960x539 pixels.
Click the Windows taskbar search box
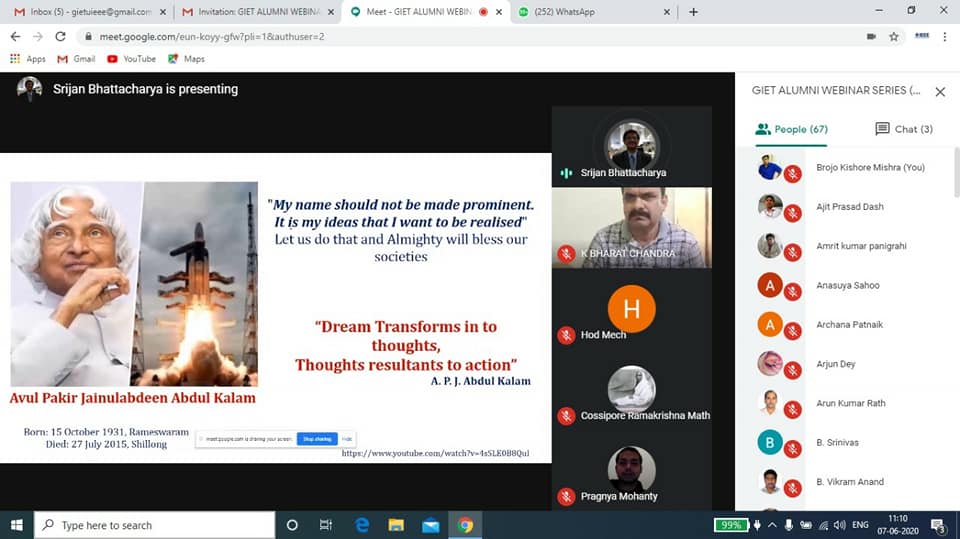pos(155,525)
